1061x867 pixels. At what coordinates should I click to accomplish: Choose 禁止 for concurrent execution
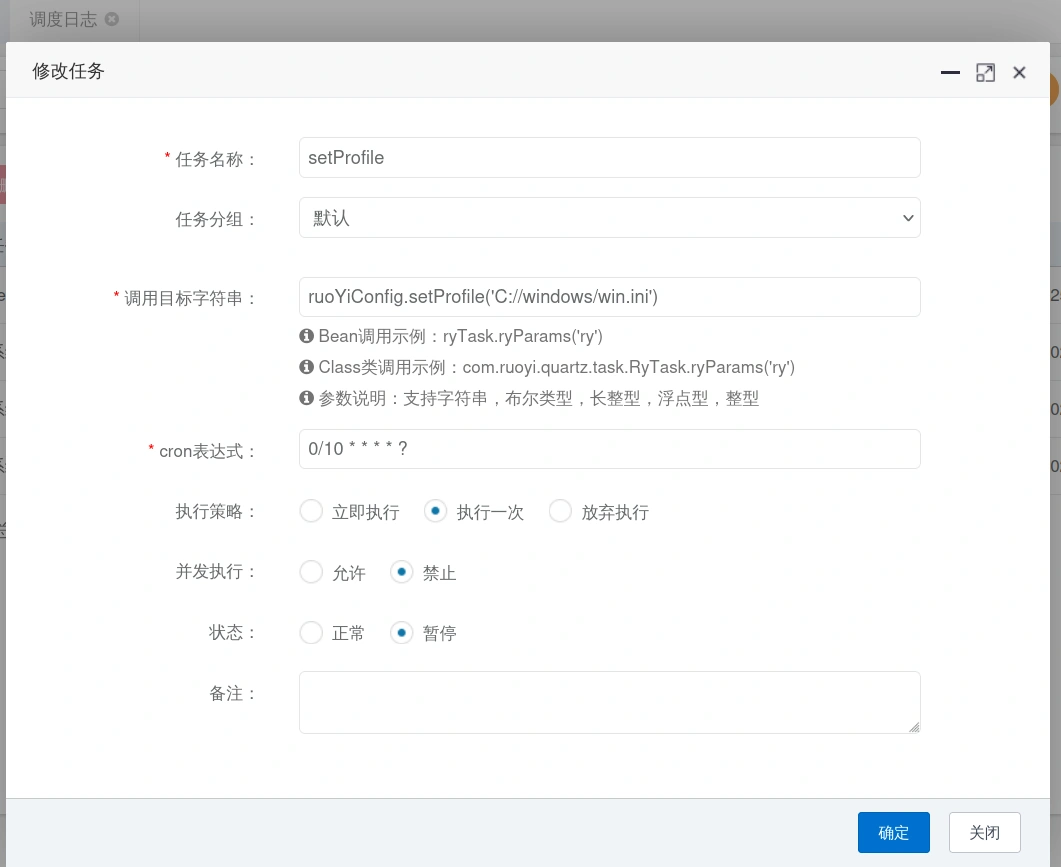pyautogui.click(x=401, y=573)
